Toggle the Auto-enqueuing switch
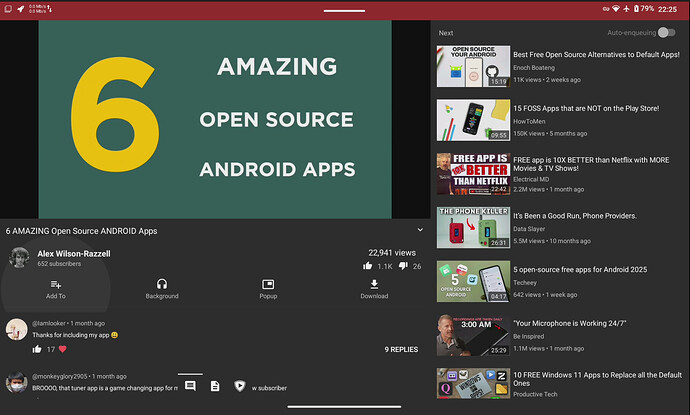690x415 pixels. click(x=665, y=32)
